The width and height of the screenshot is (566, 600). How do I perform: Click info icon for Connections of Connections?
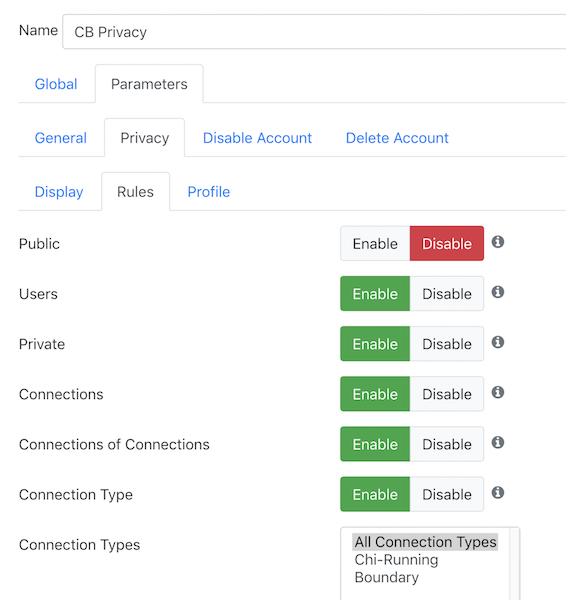pos(497,442)
